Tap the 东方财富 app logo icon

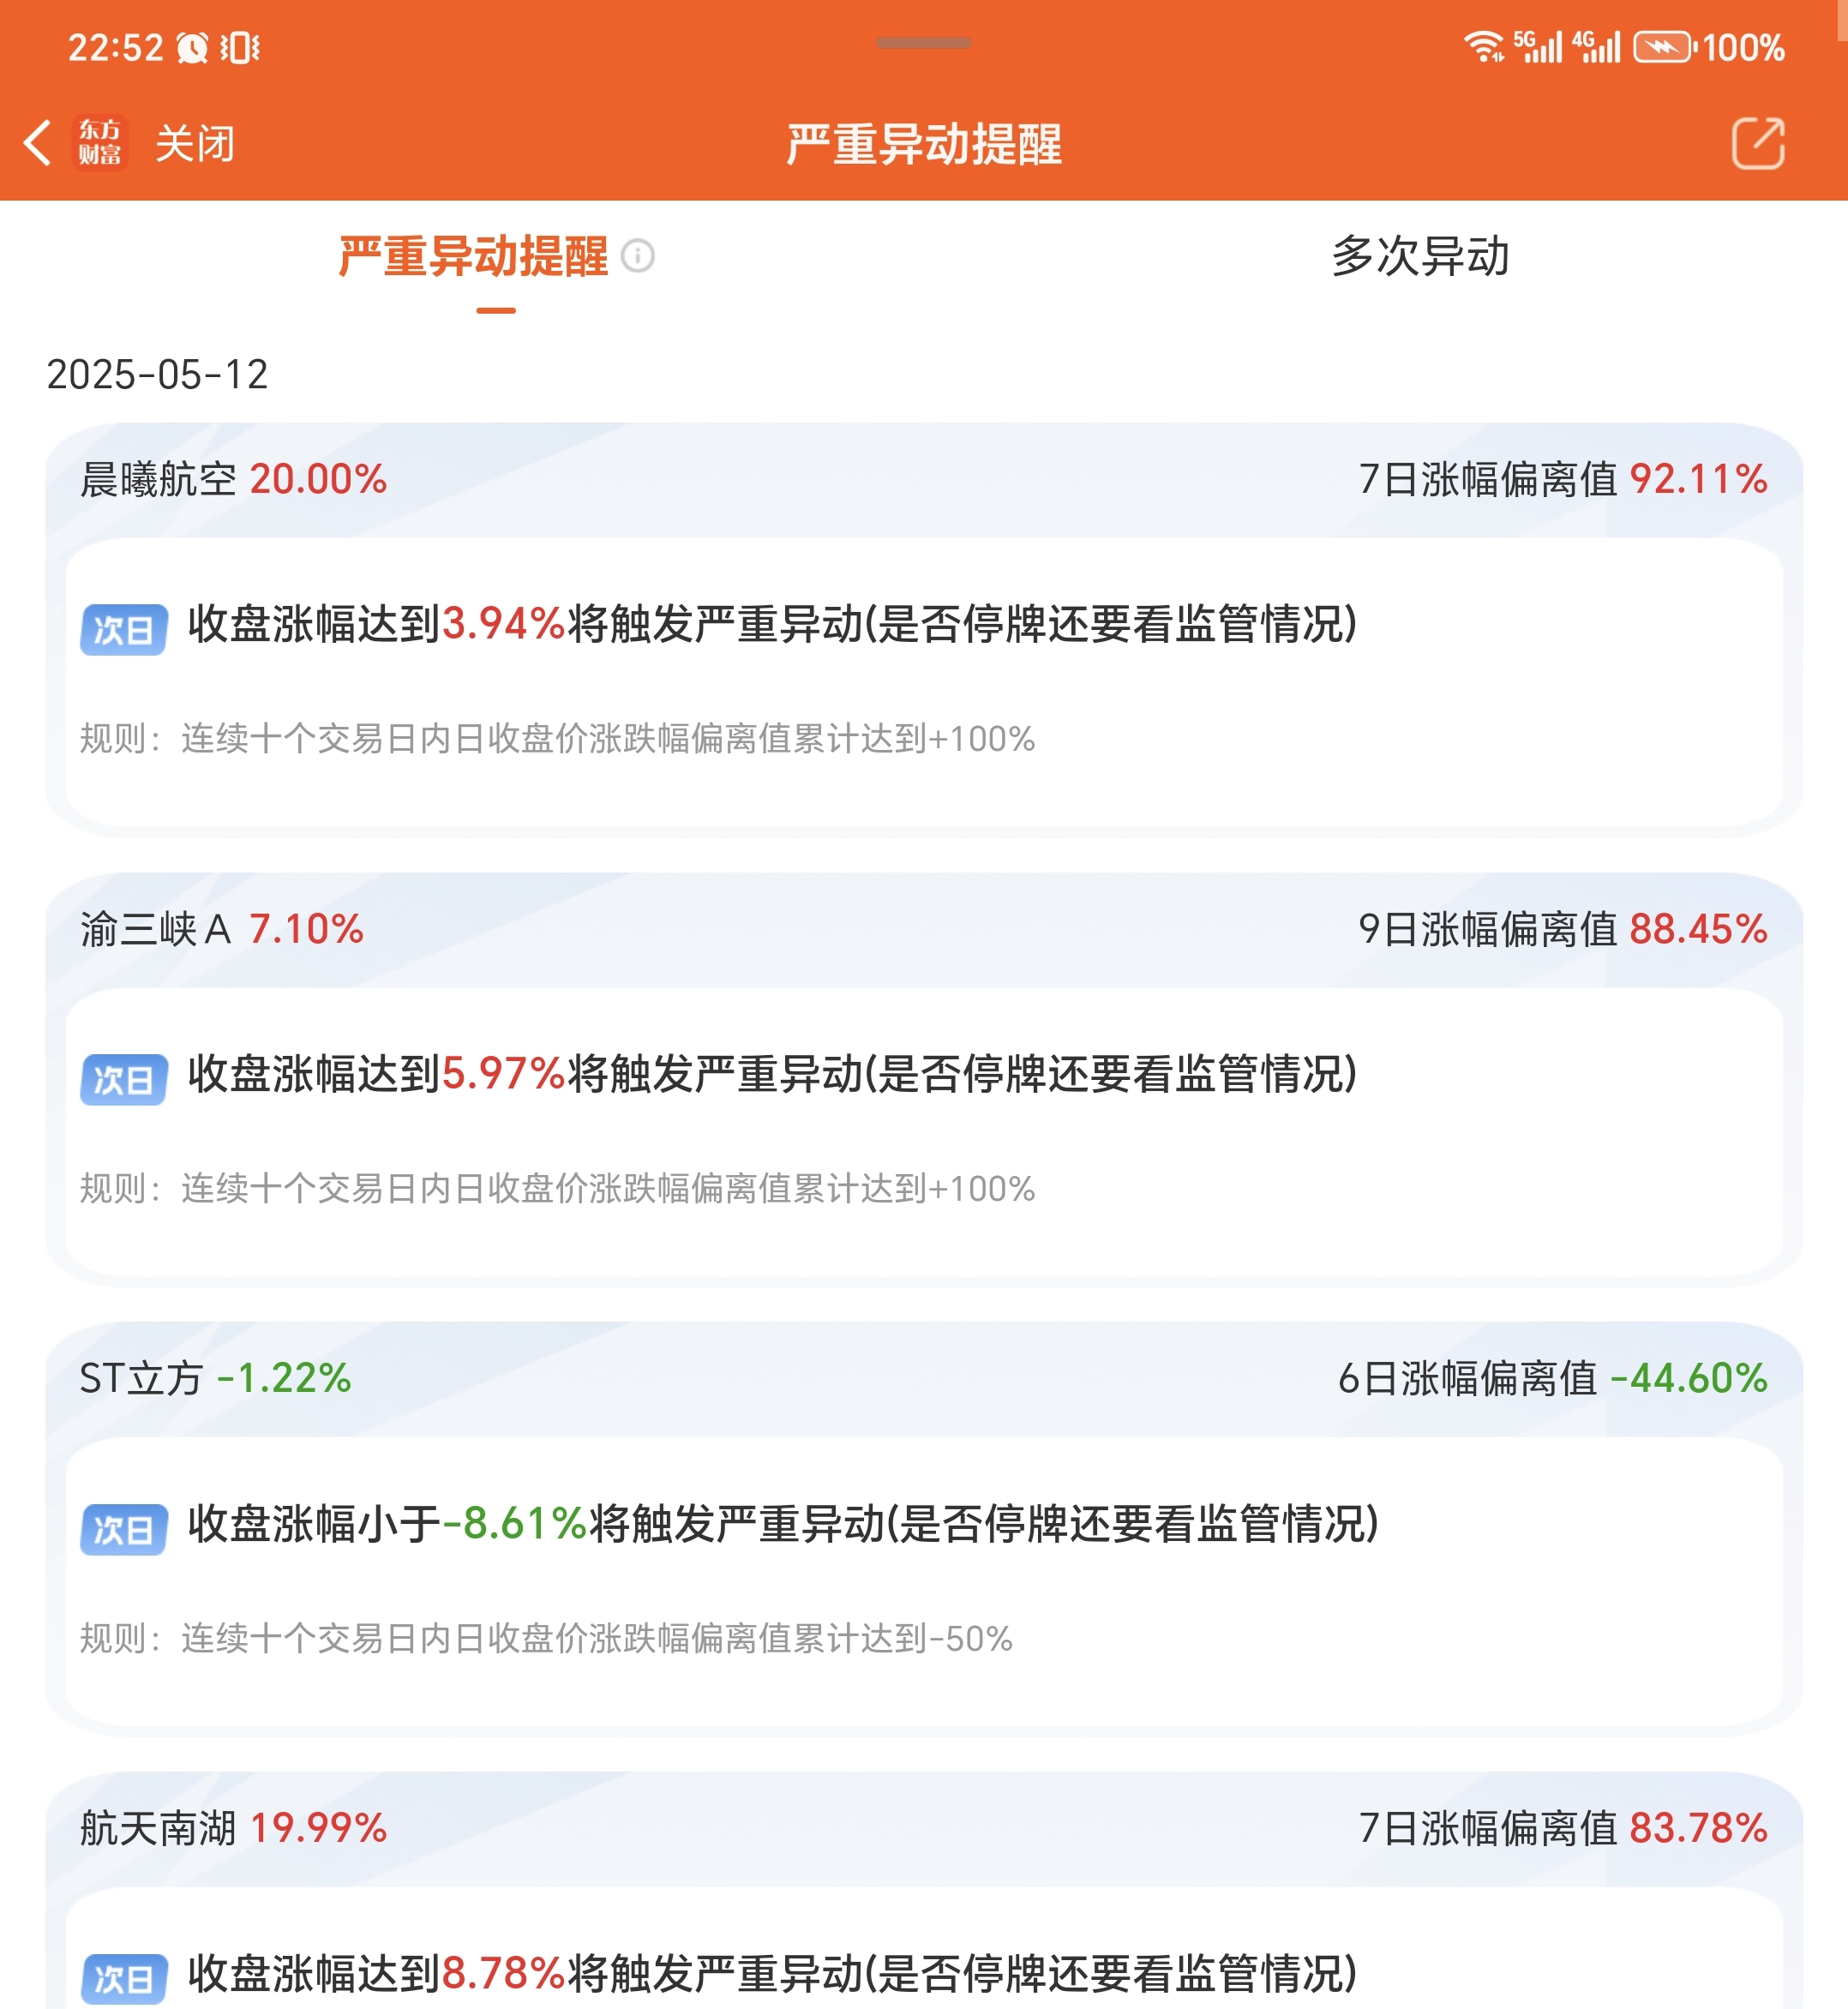point(100,143)
